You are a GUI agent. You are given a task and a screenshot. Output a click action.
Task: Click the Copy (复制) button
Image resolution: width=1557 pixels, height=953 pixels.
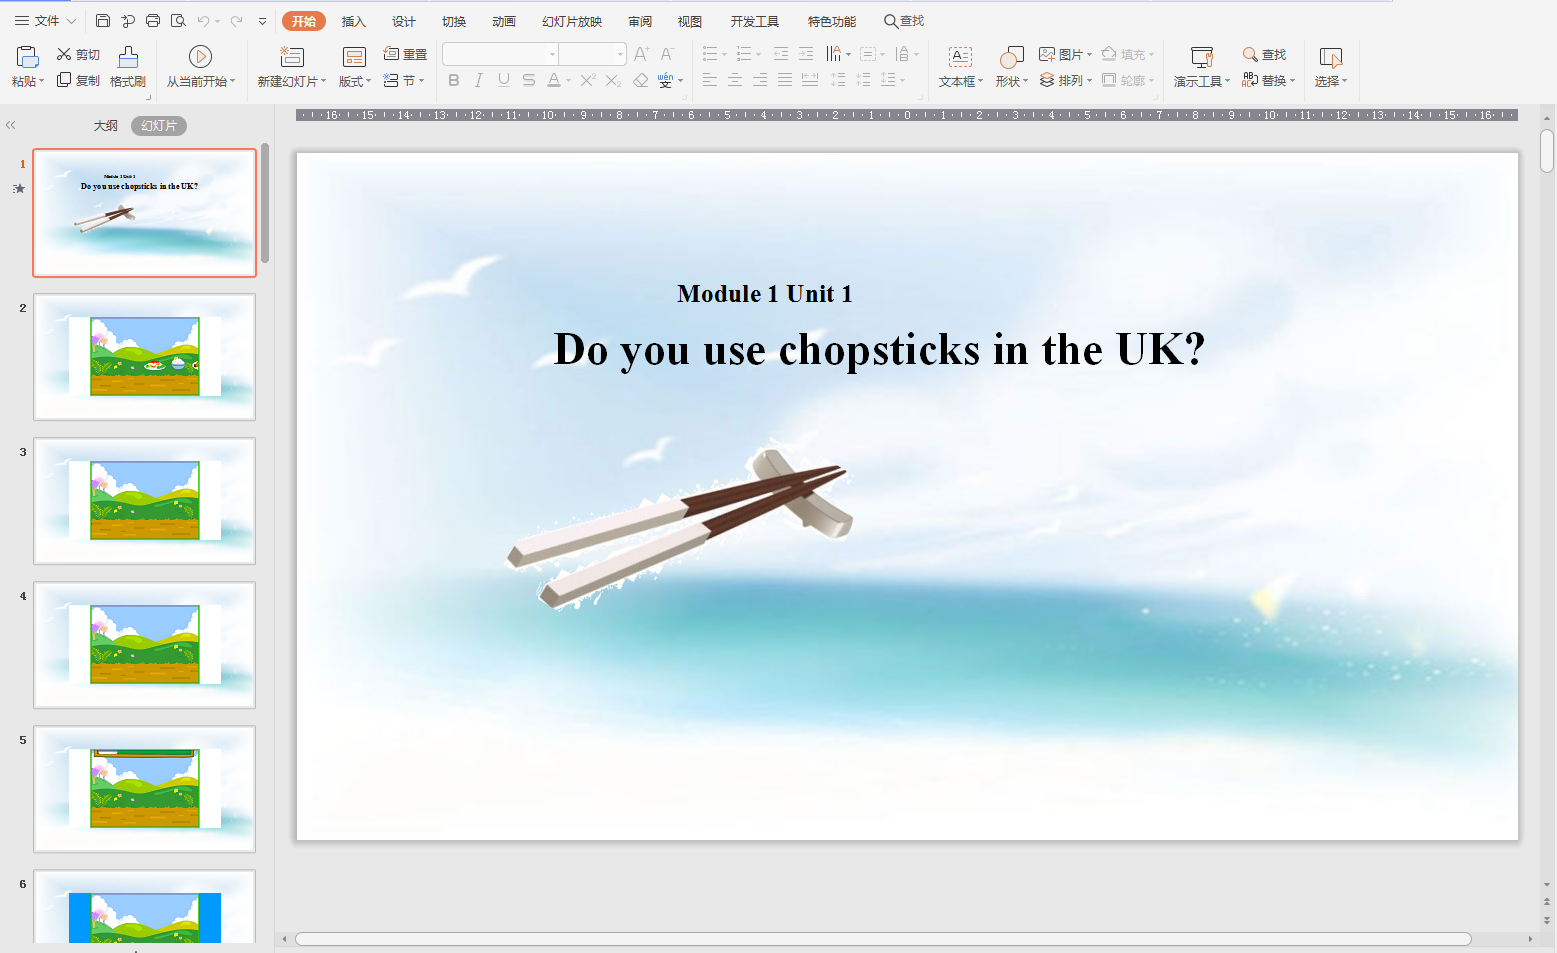pos(78,80)
